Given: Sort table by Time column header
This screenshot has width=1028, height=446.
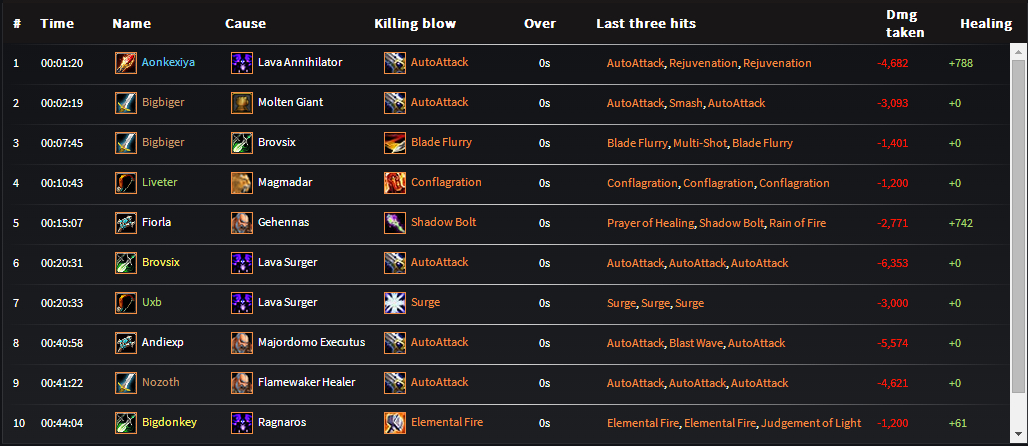Looking at the screenshot, I should (x=57, y=23).
